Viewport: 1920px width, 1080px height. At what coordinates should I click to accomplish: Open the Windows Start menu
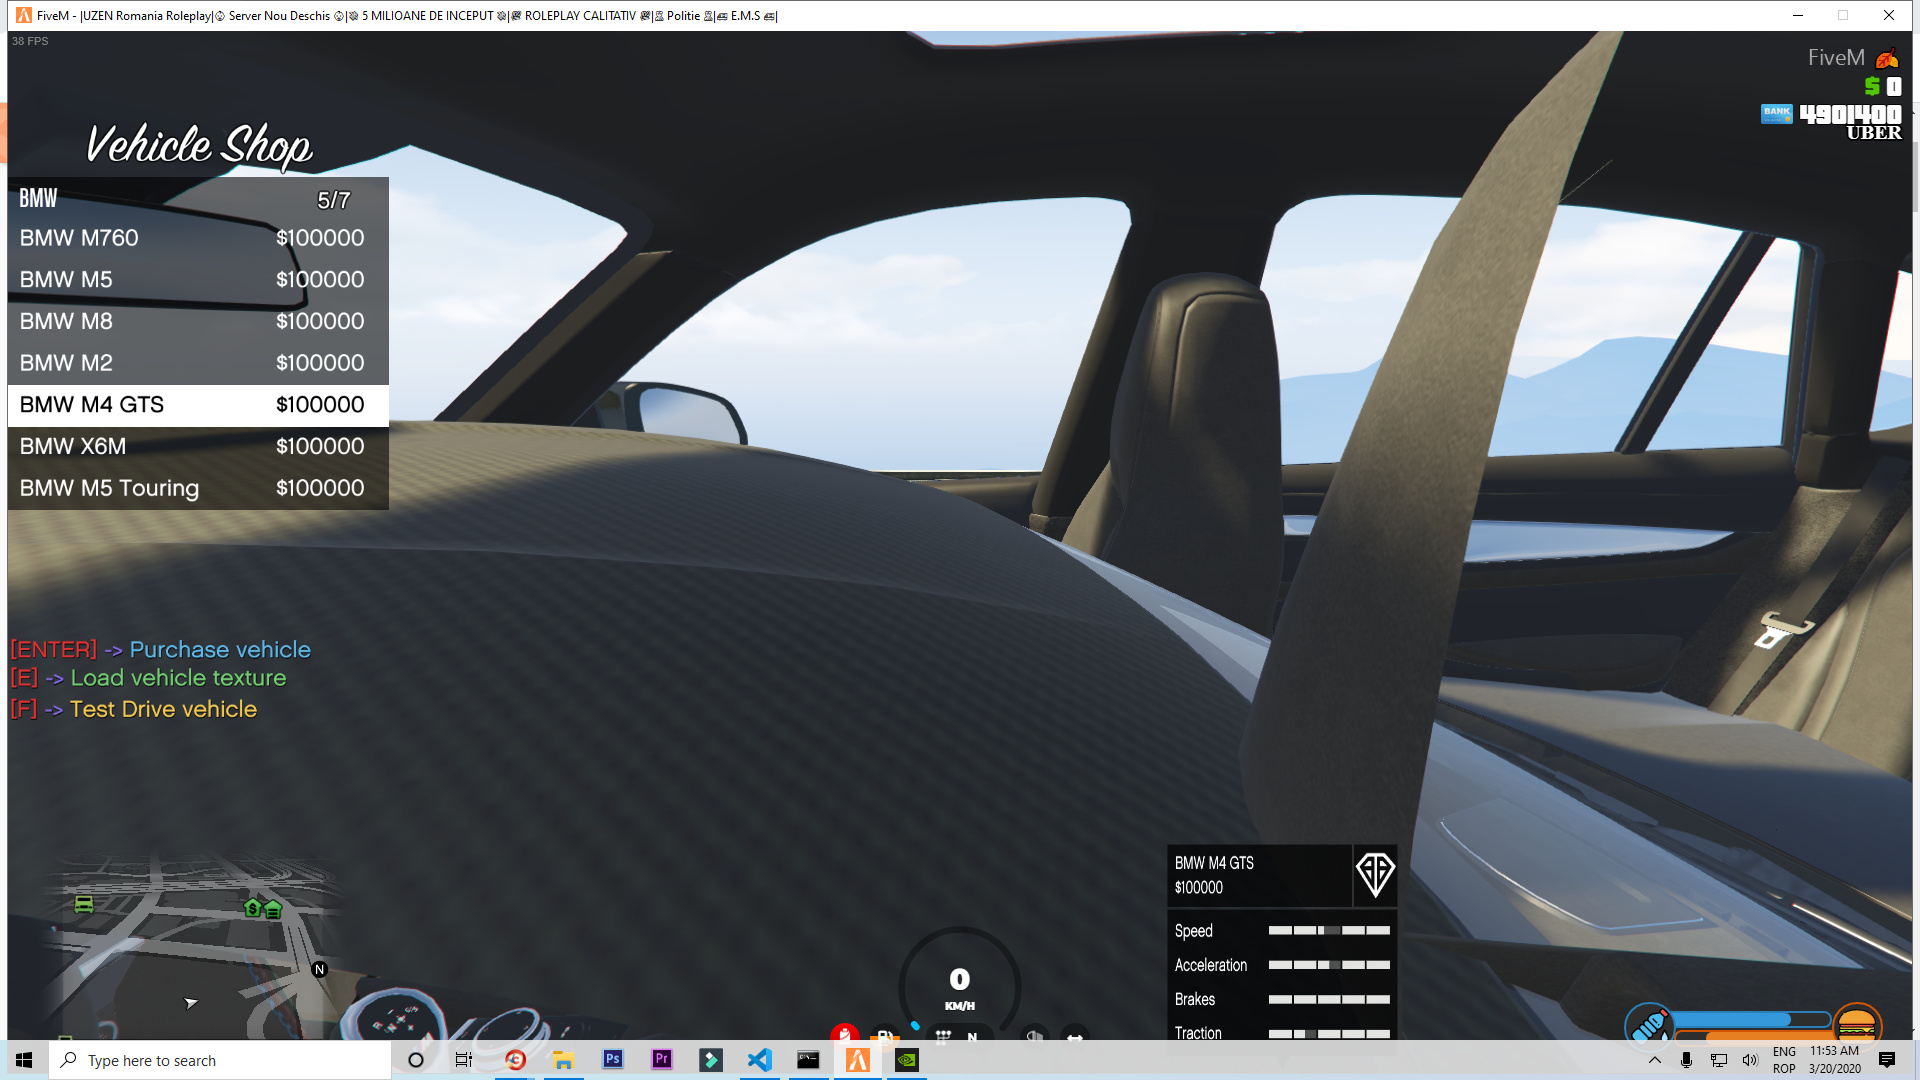pos(24,1060)
